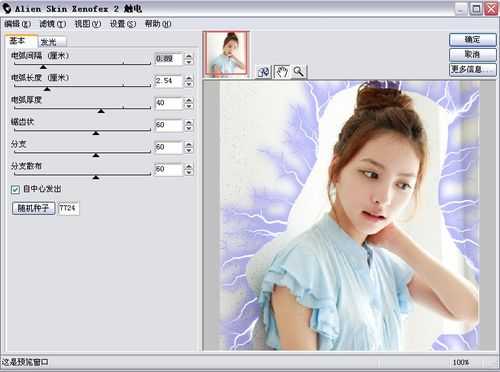Maximize the Xenofex window
The width and height of the screenshot is (500, 372).
[x=476, y=9]
